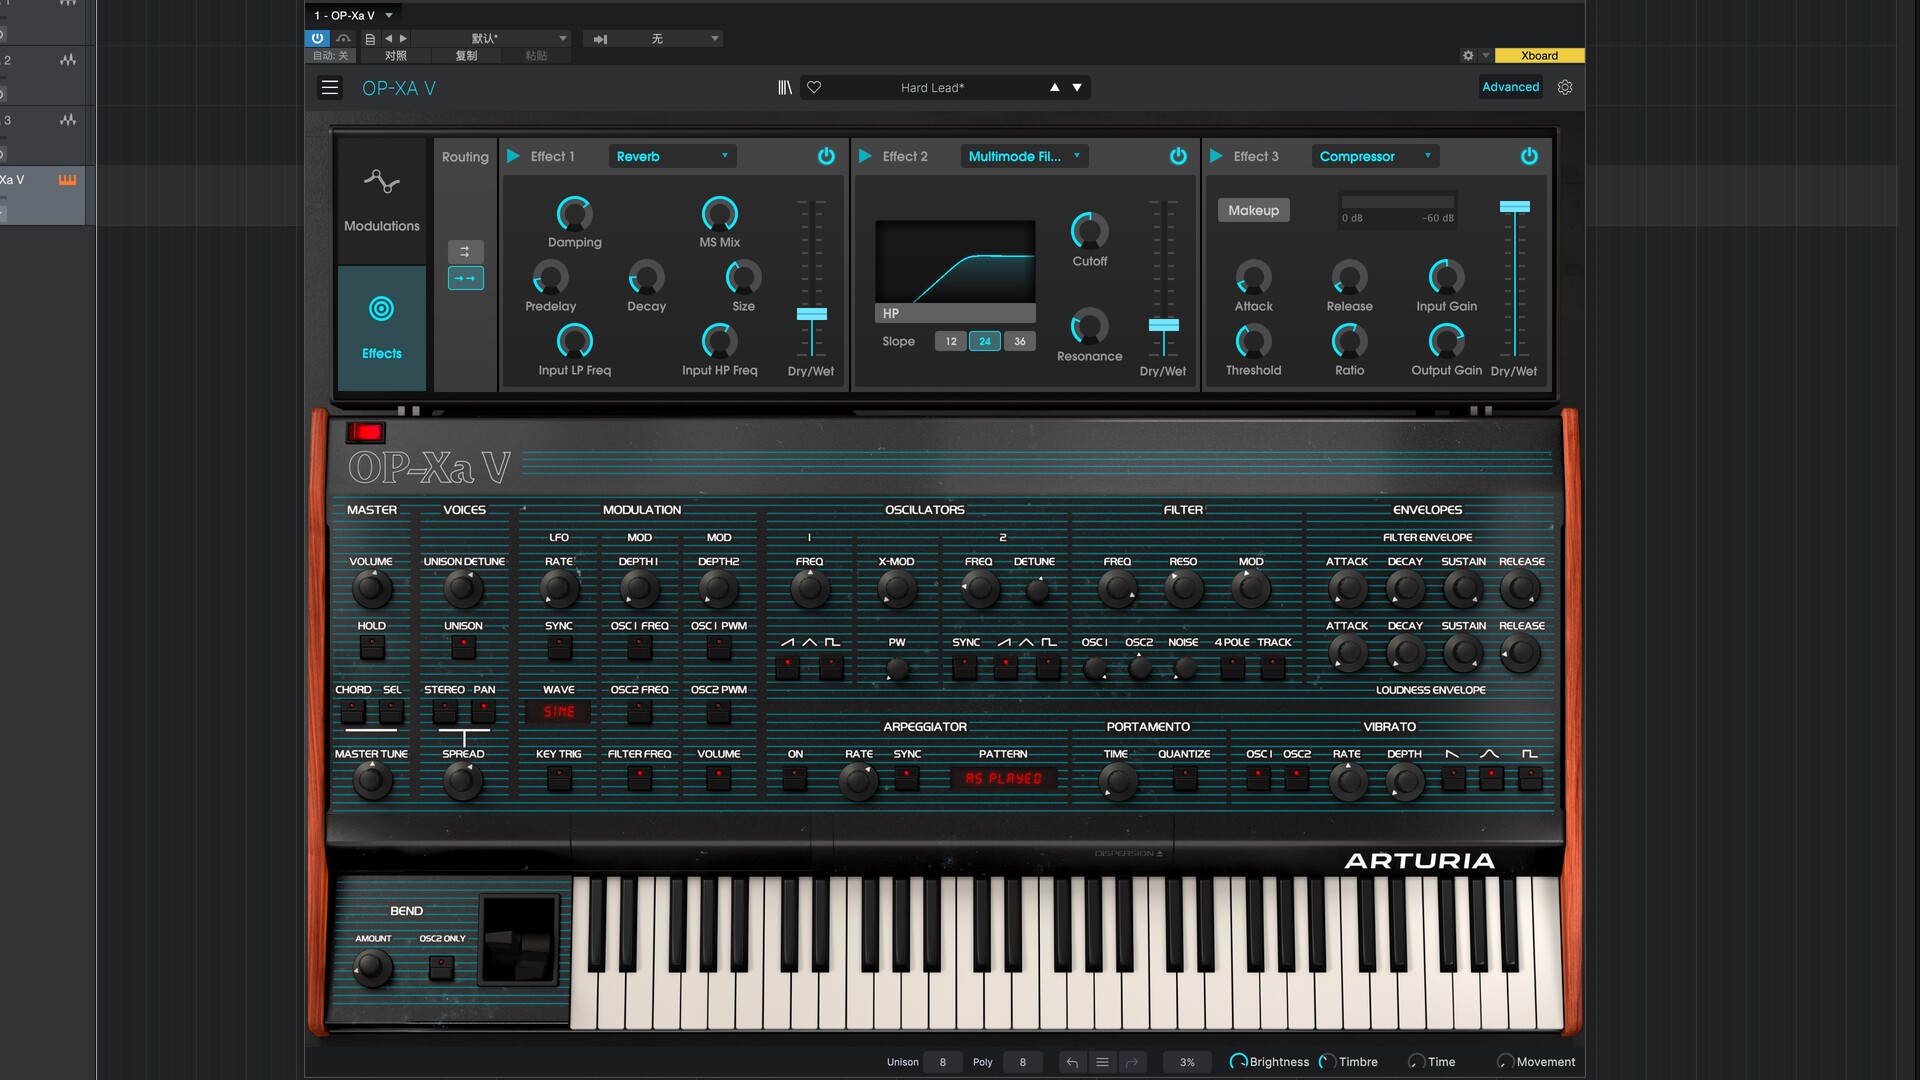
Task: Open the gear settings side panel
Action: pyautogui.click(x=1565, y=87)
